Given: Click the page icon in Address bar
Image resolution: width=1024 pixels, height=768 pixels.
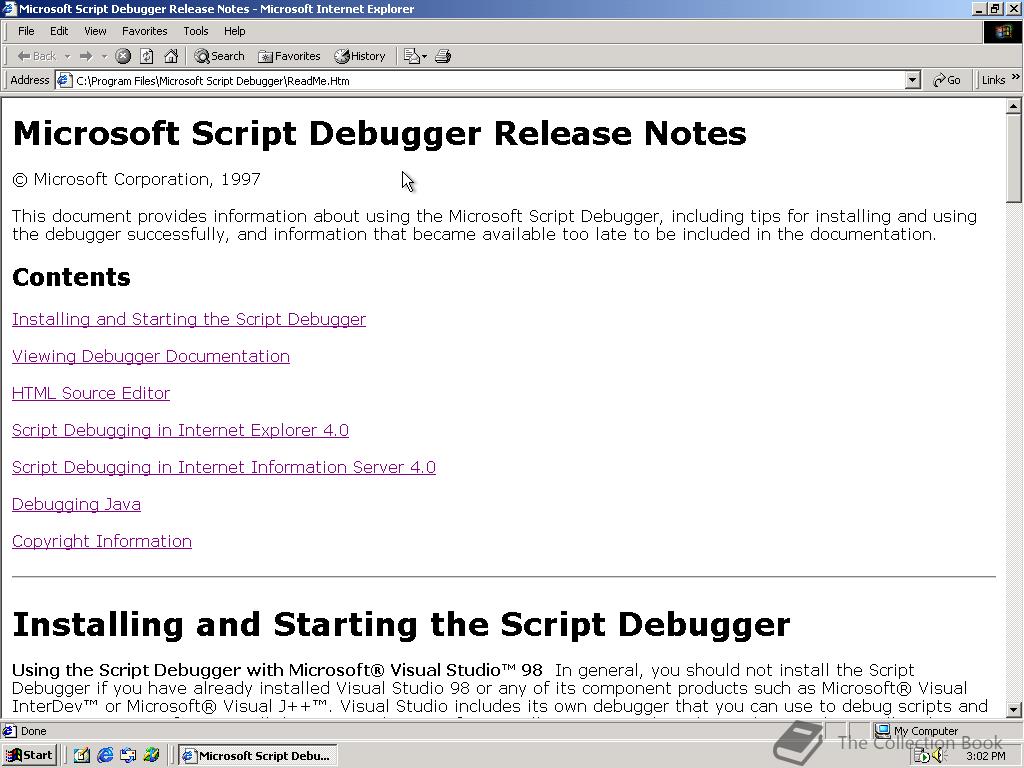Looking at the screenshot, I should pos(63,80).
